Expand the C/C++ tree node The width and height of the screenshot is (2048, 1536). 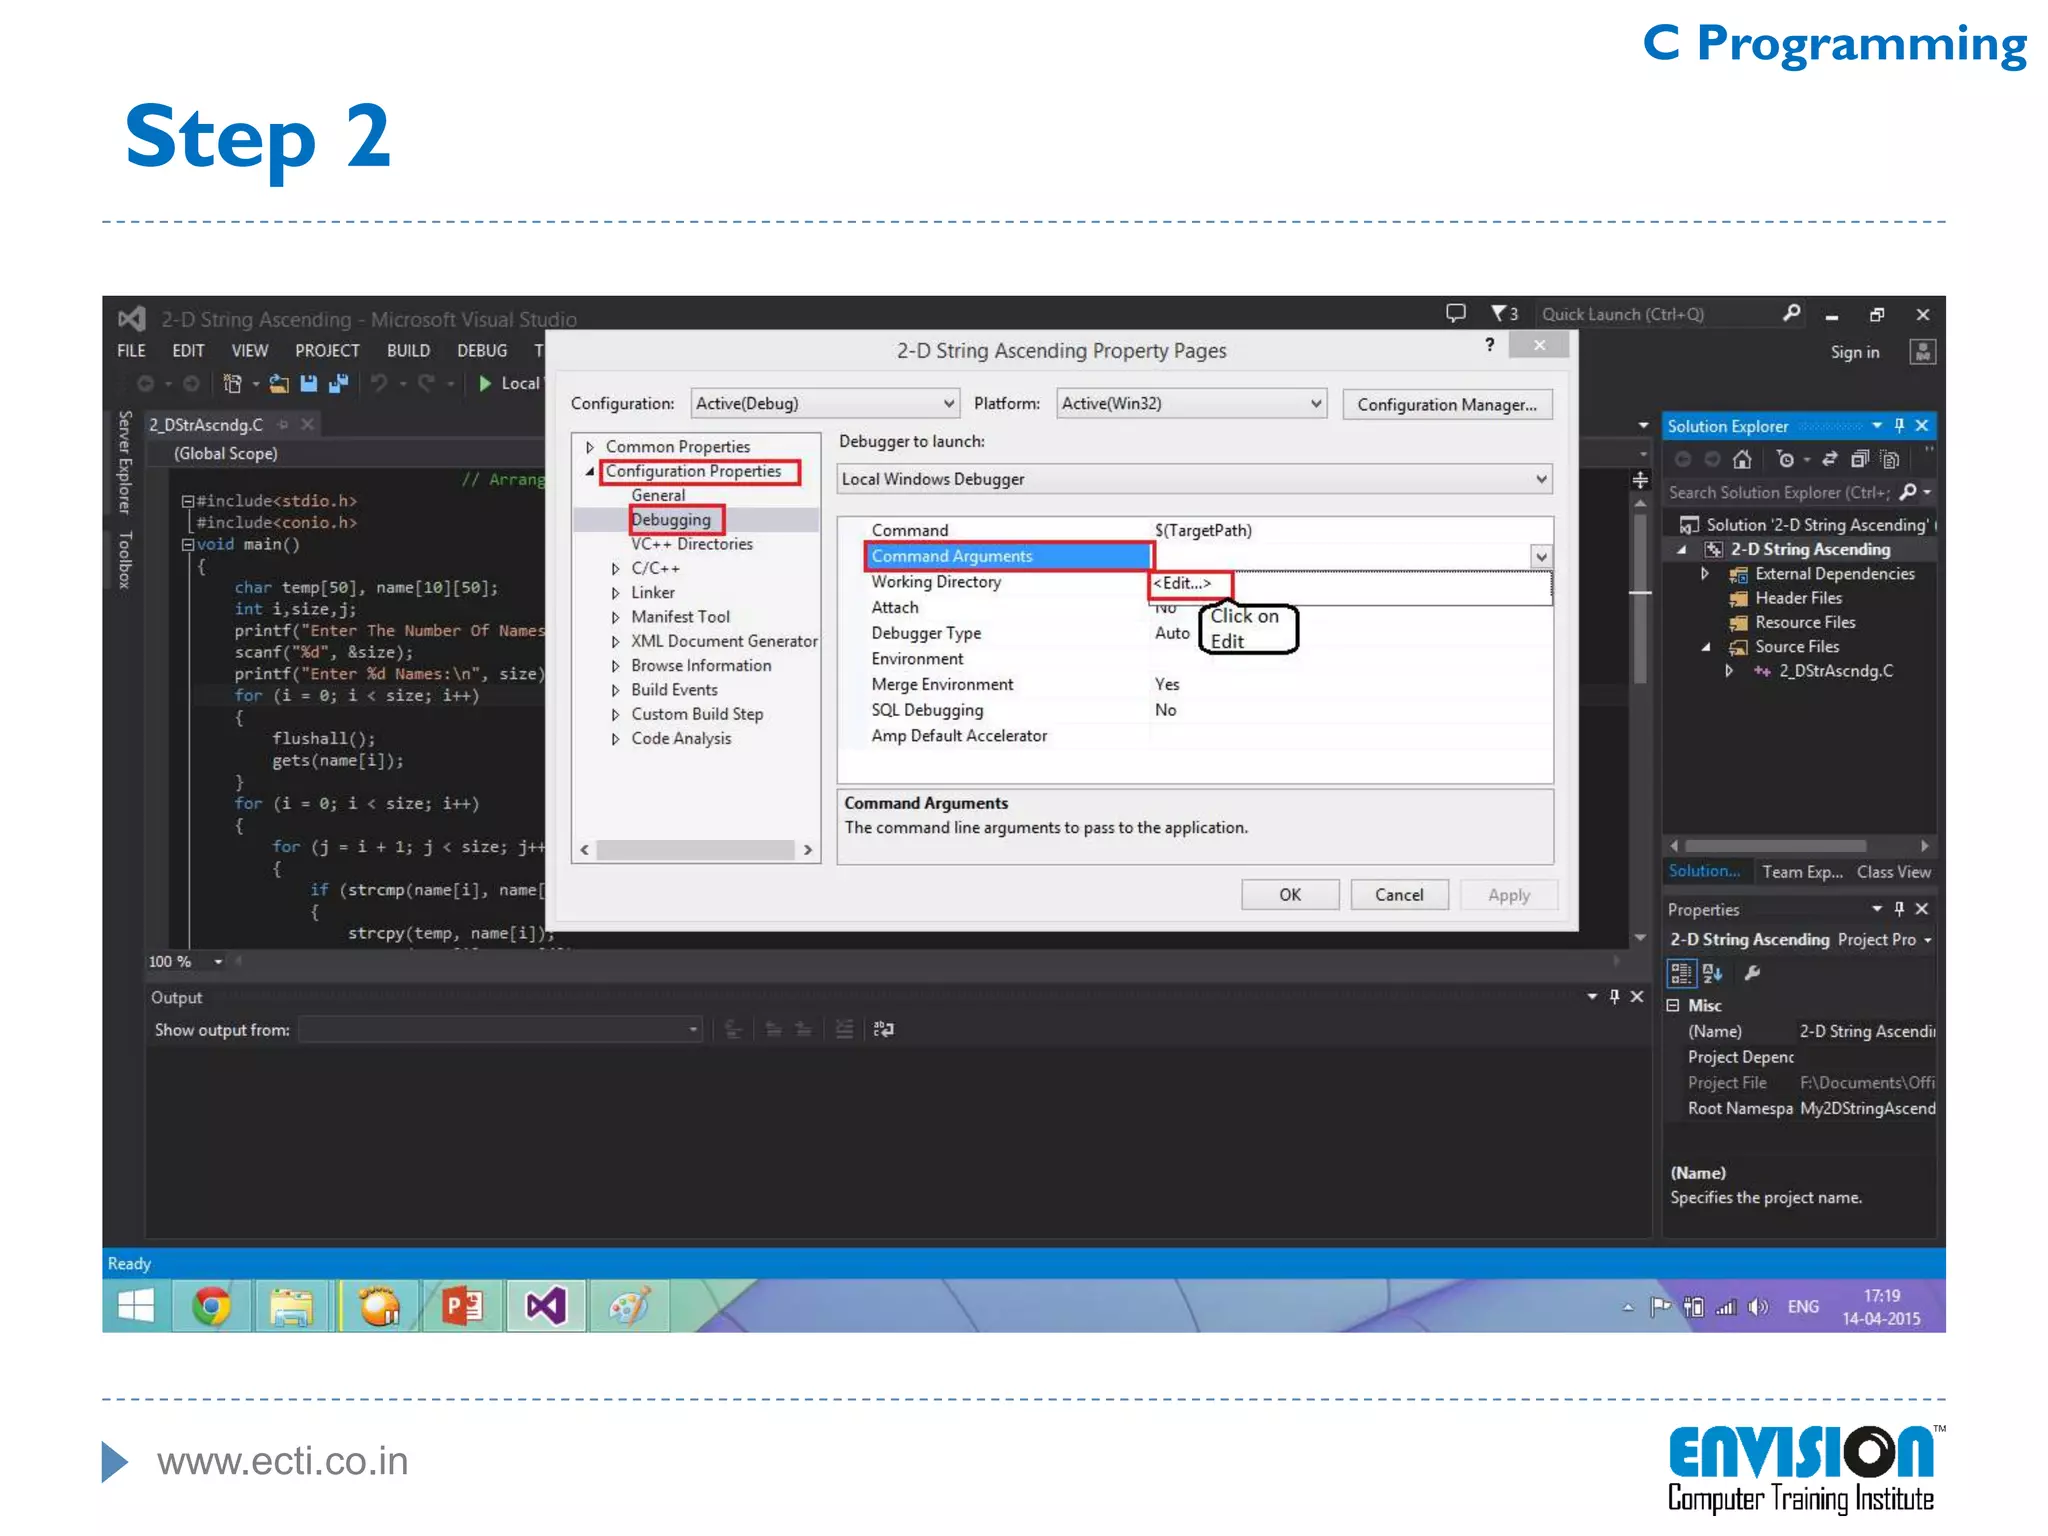point(616,569)
